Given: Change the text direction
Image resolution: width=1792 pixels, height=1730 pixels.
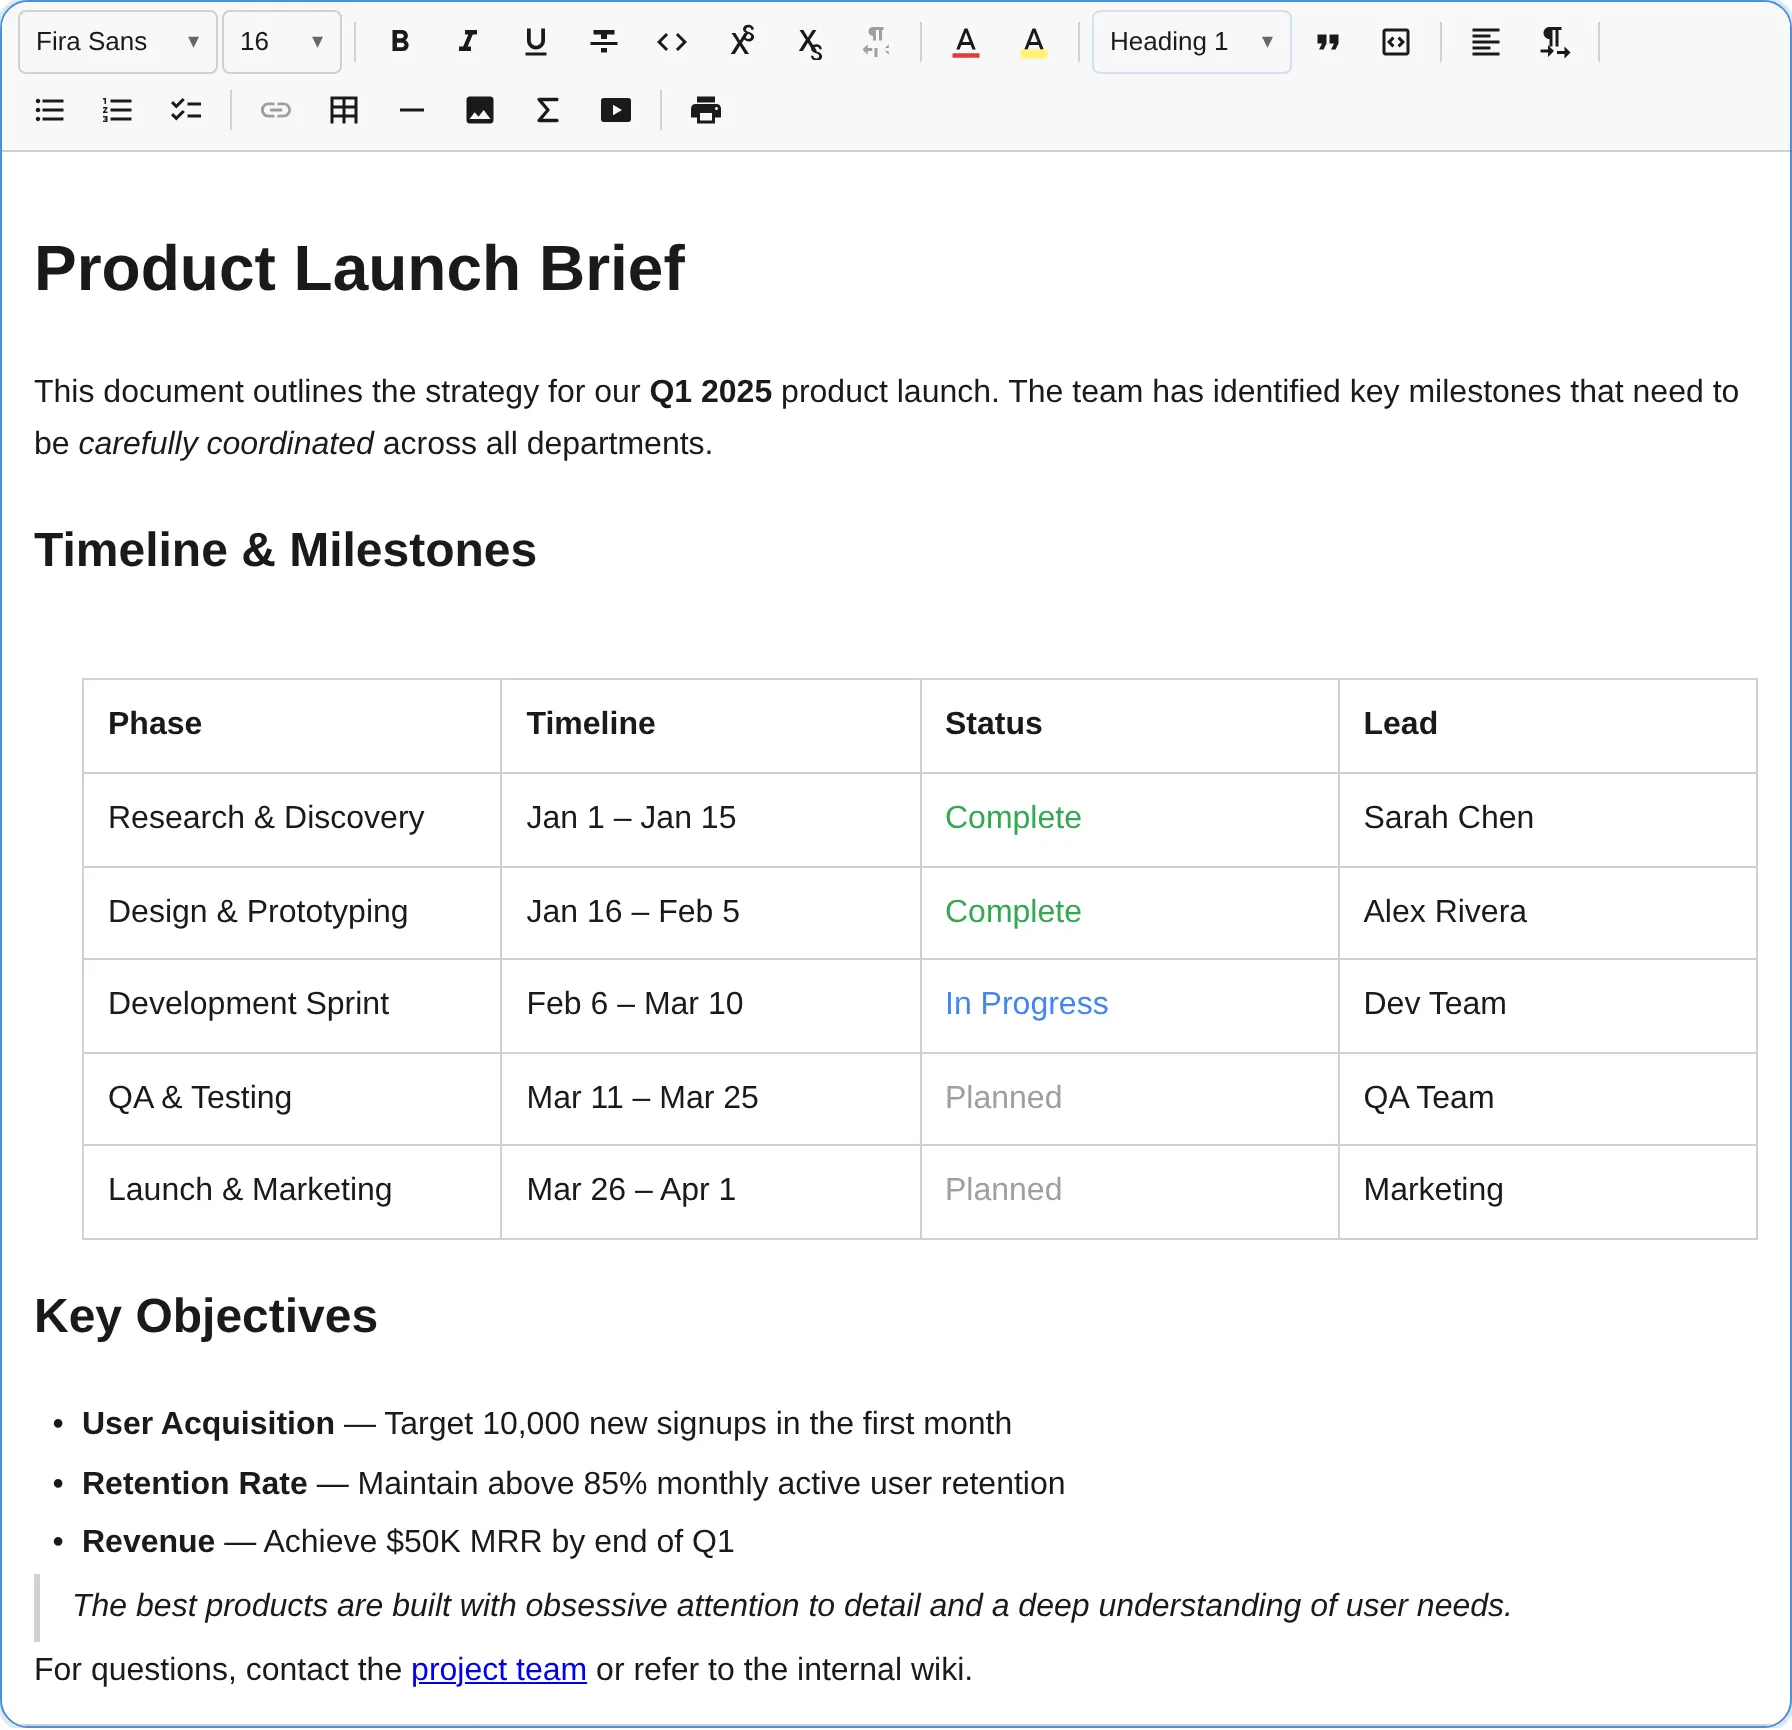Looking at the screenshot, I should (x=1554, y=42).
